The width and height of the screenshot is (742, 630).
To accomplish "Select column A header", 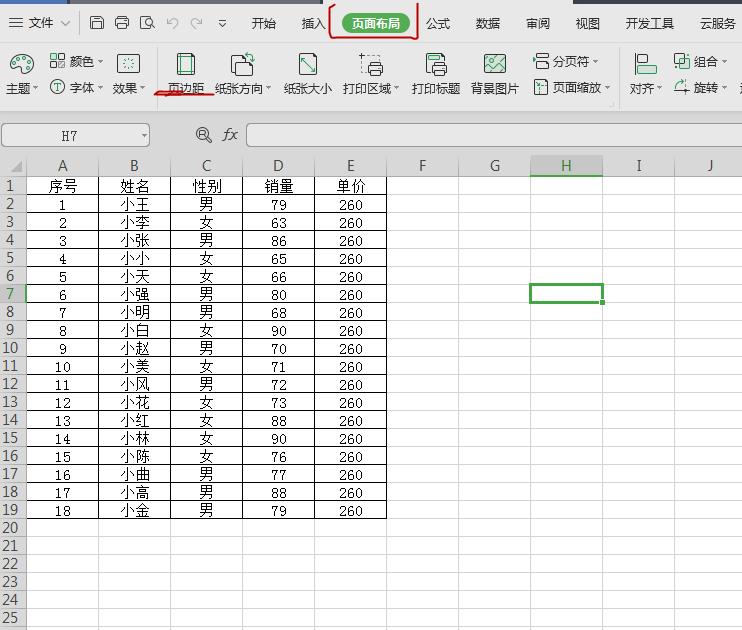I will tap(62, 166).
